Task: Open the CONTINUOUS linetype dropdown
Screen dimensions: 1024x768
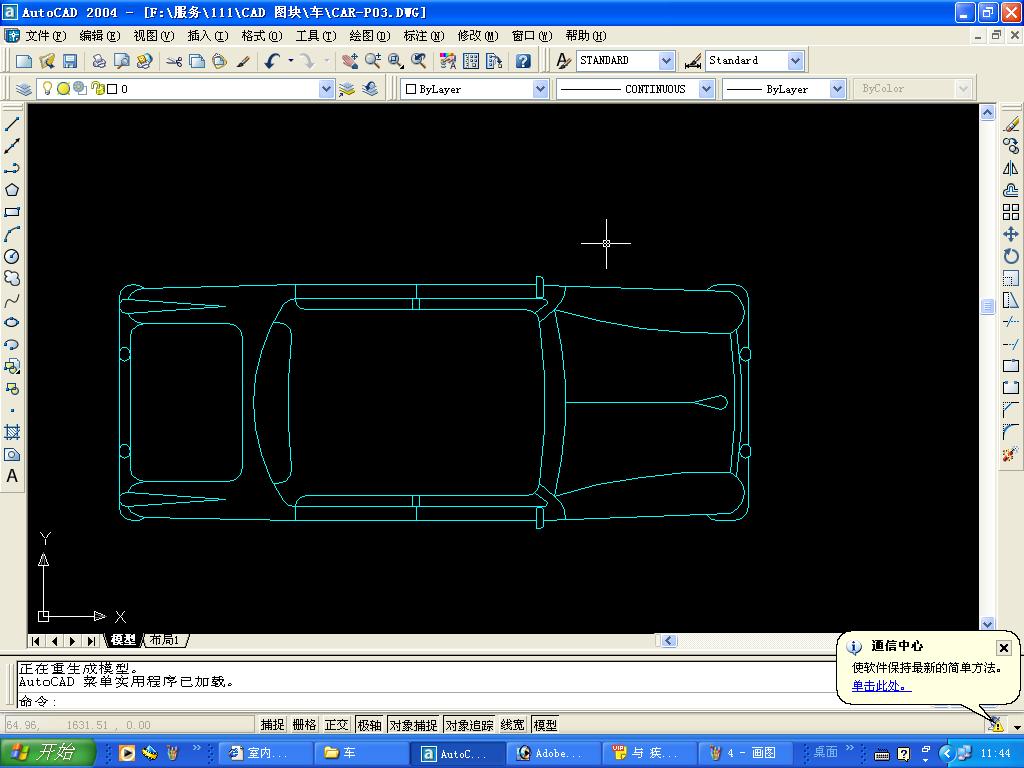Action: pos(706,89)
